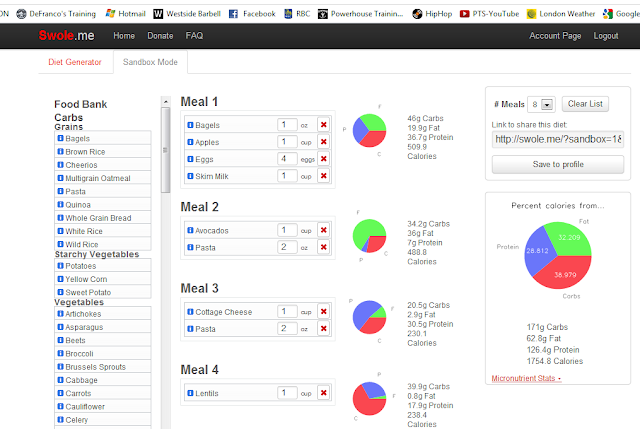
Task: Click the Food Bank scrollbar thumb
Action: [x=165, y=150]
